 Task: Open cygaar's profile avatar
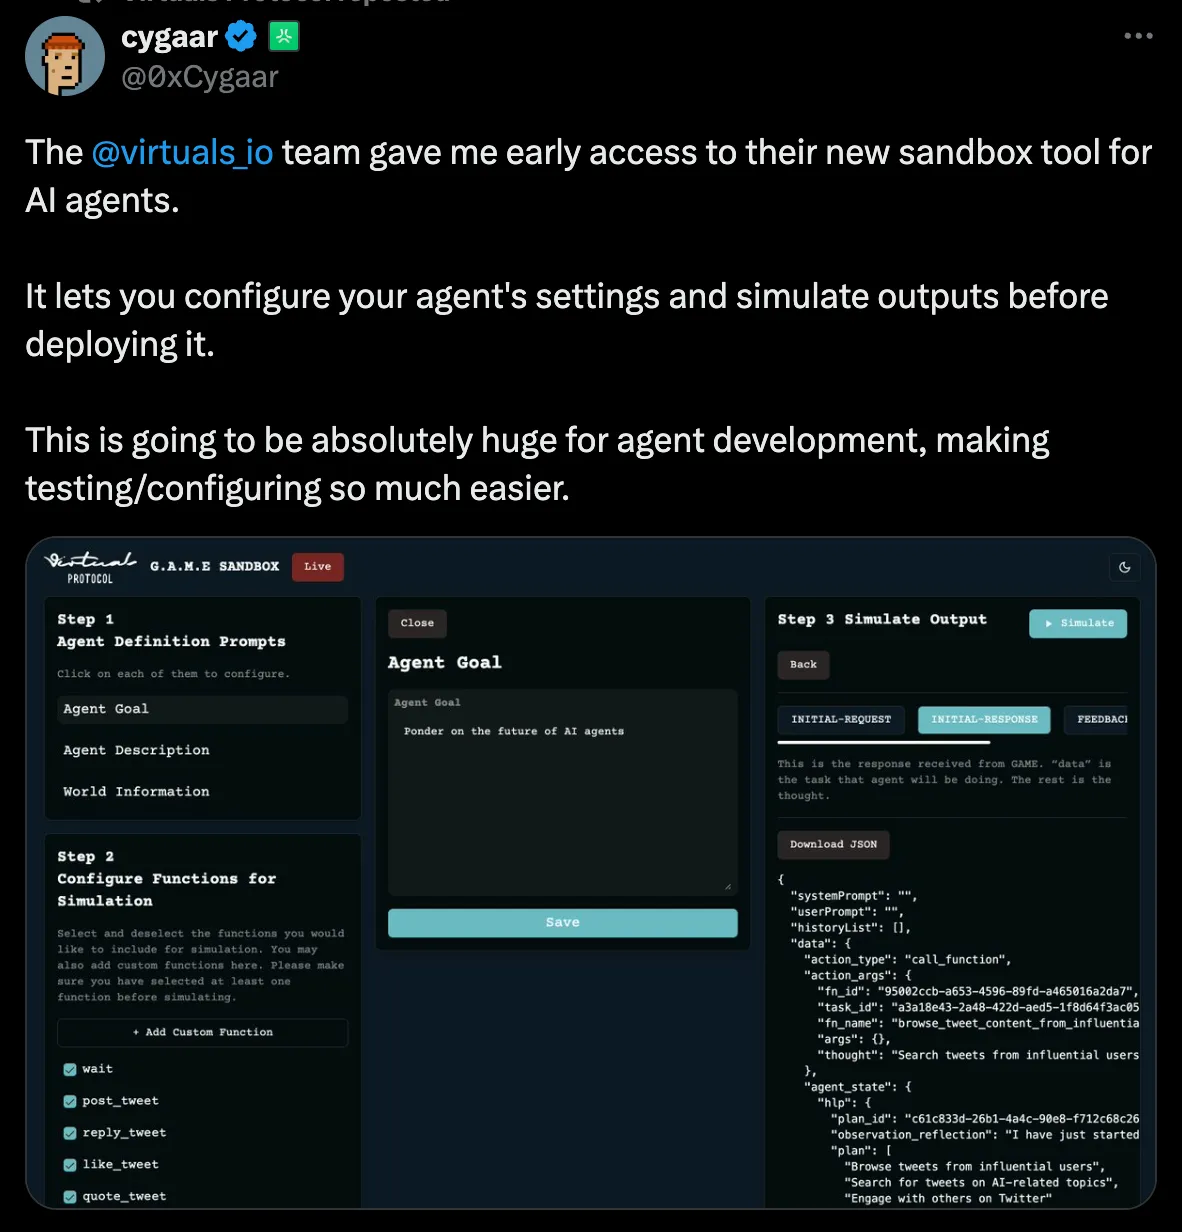point(65,56)
